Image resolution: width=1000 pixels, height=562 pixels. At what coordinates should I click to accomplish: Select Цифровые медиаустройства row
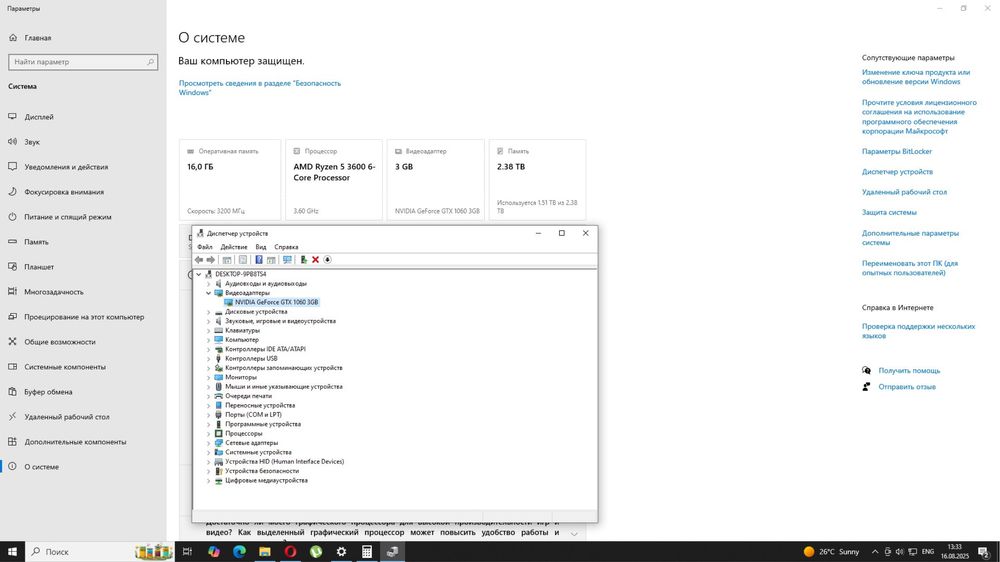click(266, 480)
